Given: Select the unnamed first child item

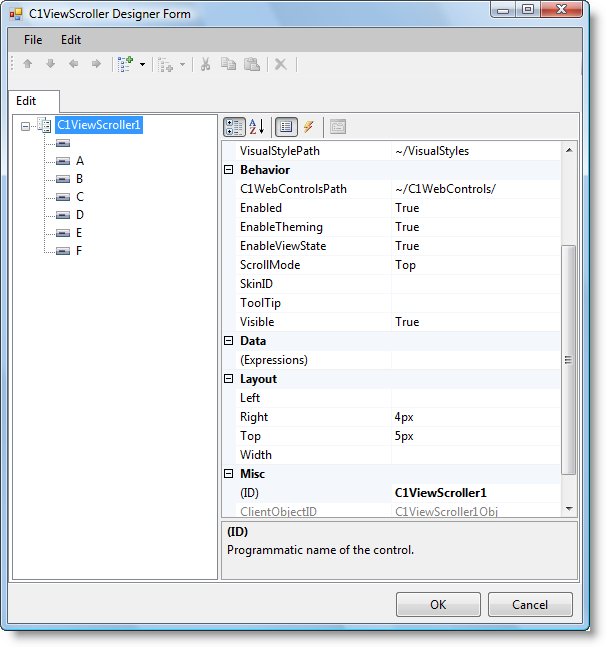Looking at the screenshot, I should (x=63, y=143).
